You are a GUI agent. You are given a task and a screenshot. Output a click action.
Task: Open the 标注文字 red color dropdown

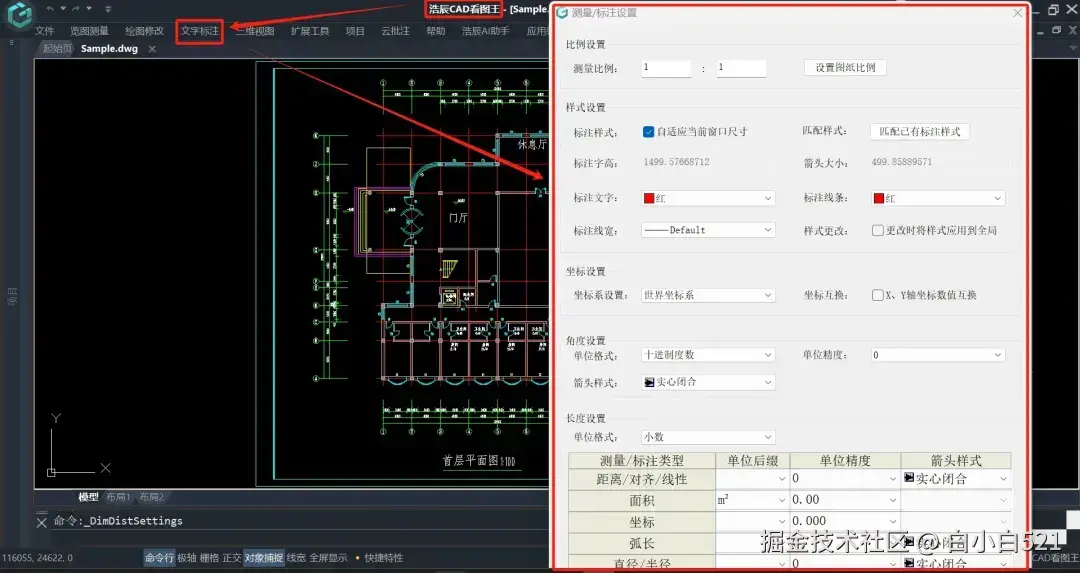coord(708,198)
